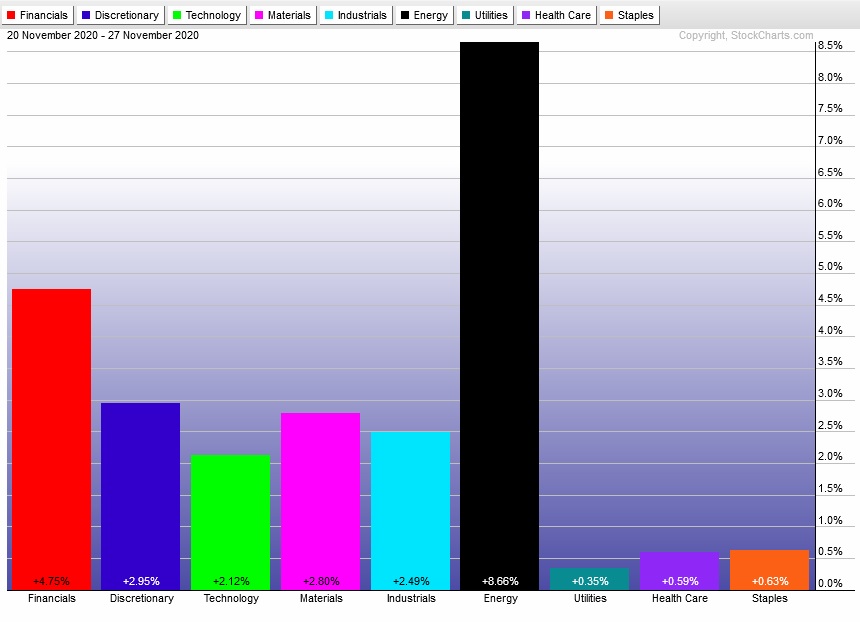
Task: Click the red Financials bar
Action: tap(52, 439)
